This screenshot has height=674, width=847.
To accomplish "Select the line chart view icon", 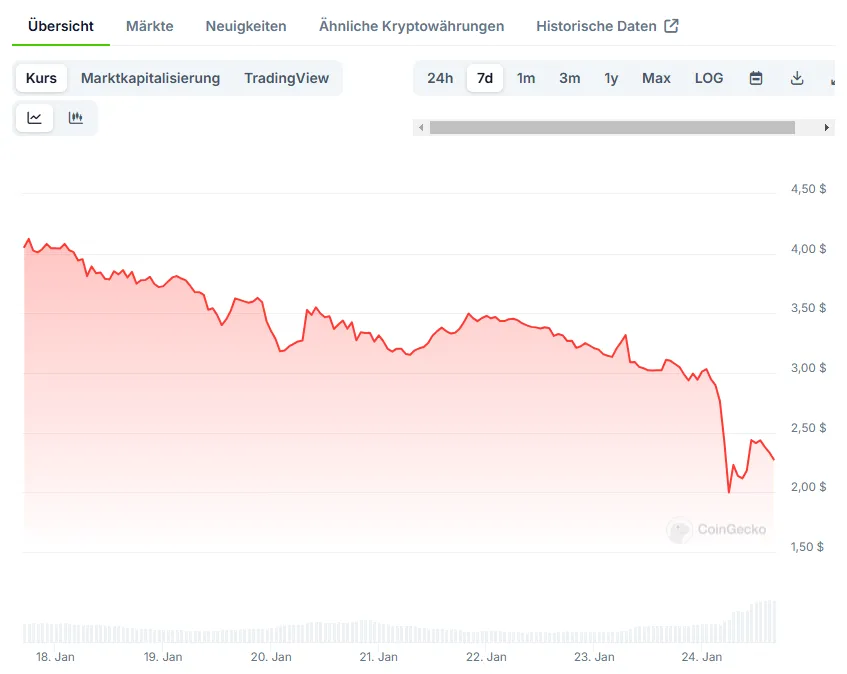I will coord(35,118).
